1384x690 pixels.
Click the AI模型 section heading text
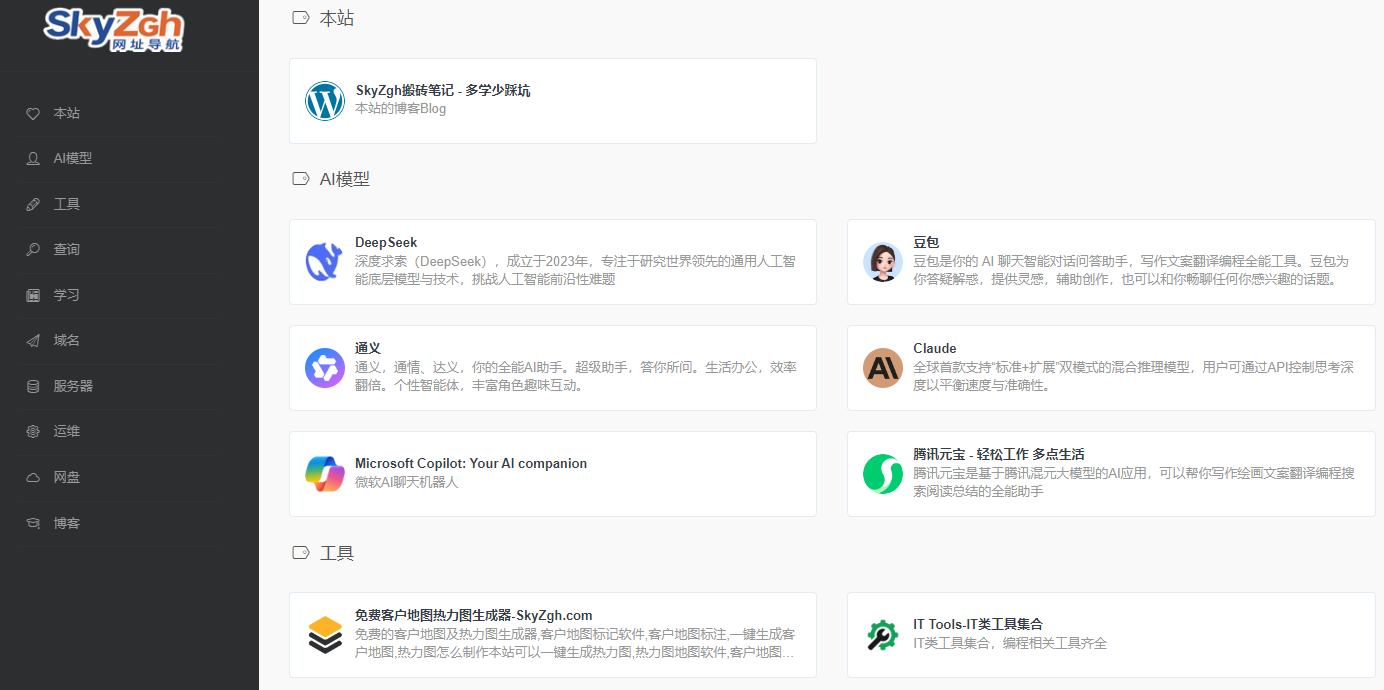(x=345, y=179)
